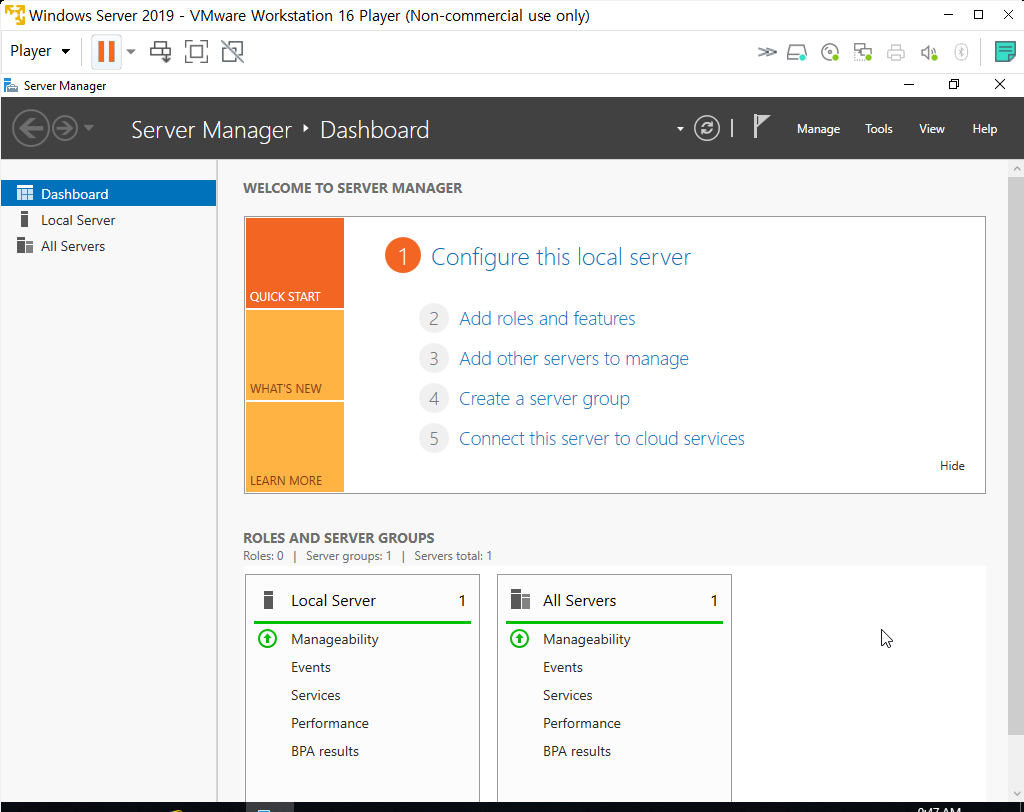Click the sound card device icon
The width and height of the screenshot is (1024, 812).
[929, 52]
